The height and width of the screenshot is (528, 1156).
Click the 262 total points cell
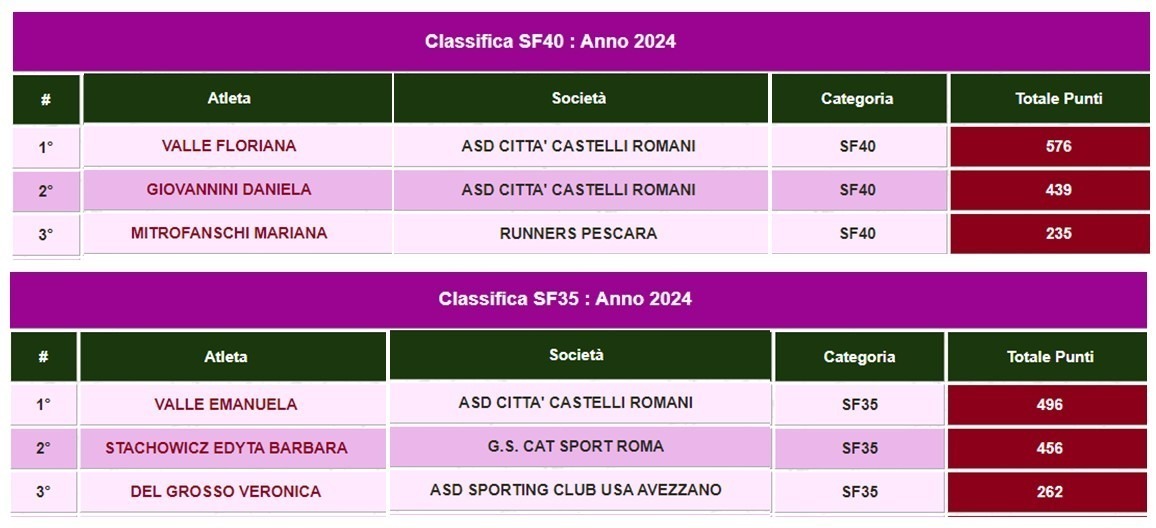(x=1048, y=491)
